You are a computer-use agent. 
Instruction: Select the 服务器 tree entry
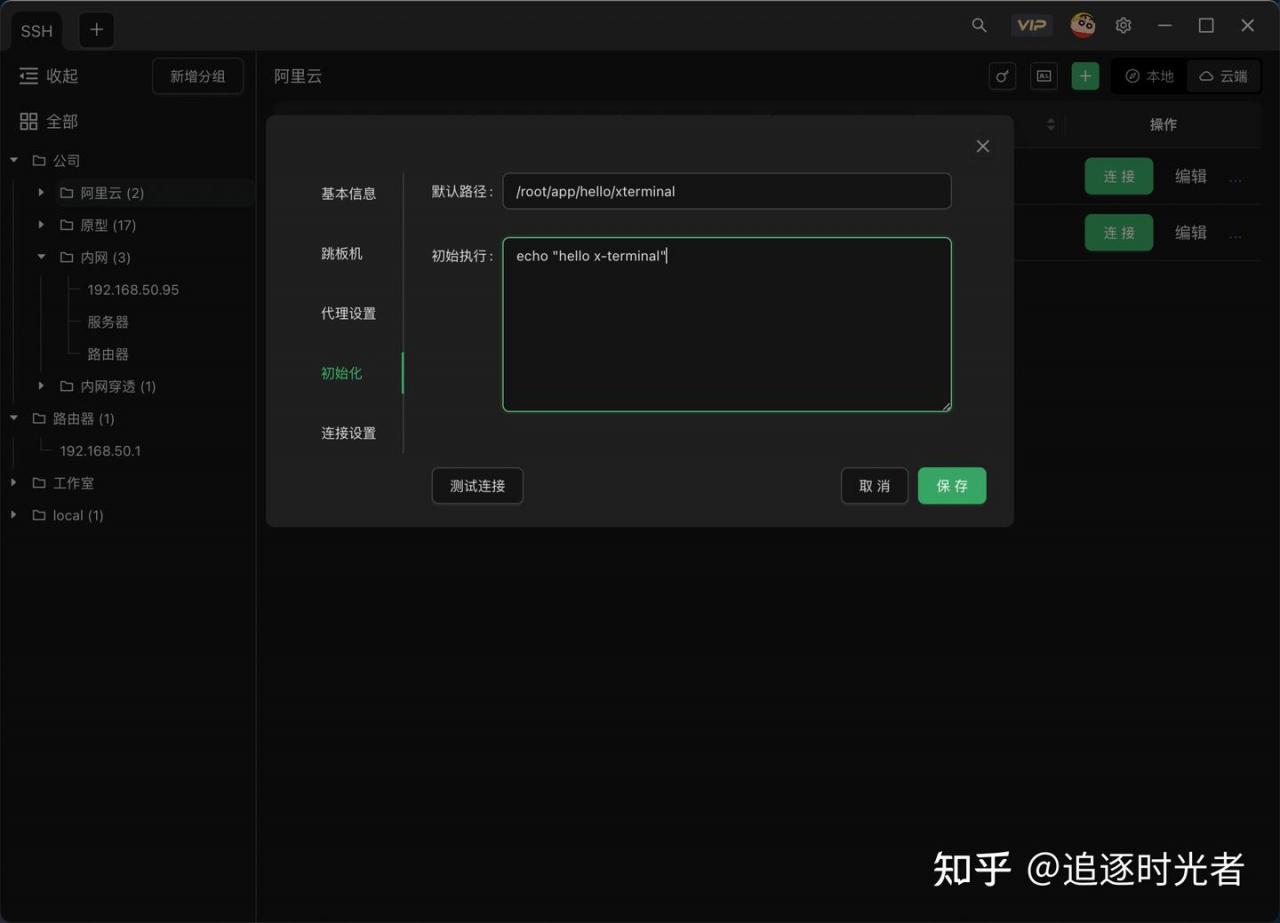108,322
